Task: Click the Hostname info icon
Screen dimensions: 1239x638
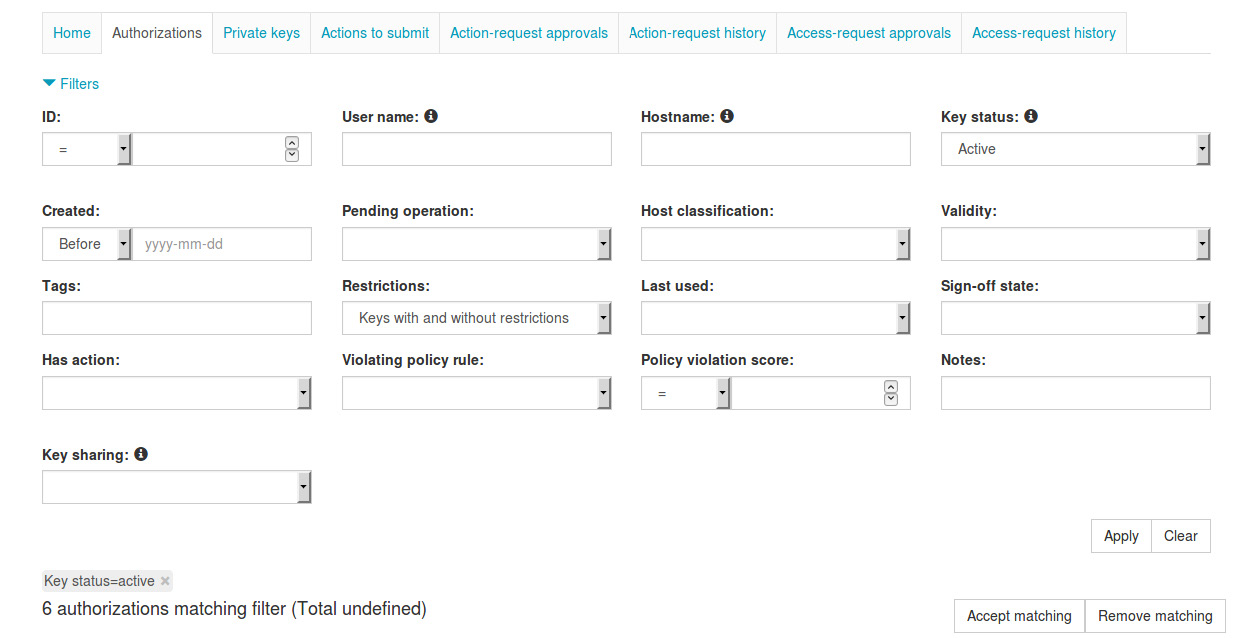Action: [x=727, y=116]
